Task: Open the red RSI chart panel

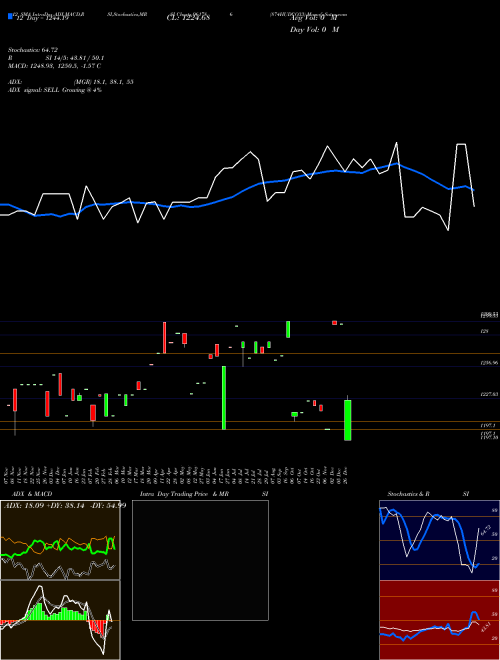Action: 439,620
